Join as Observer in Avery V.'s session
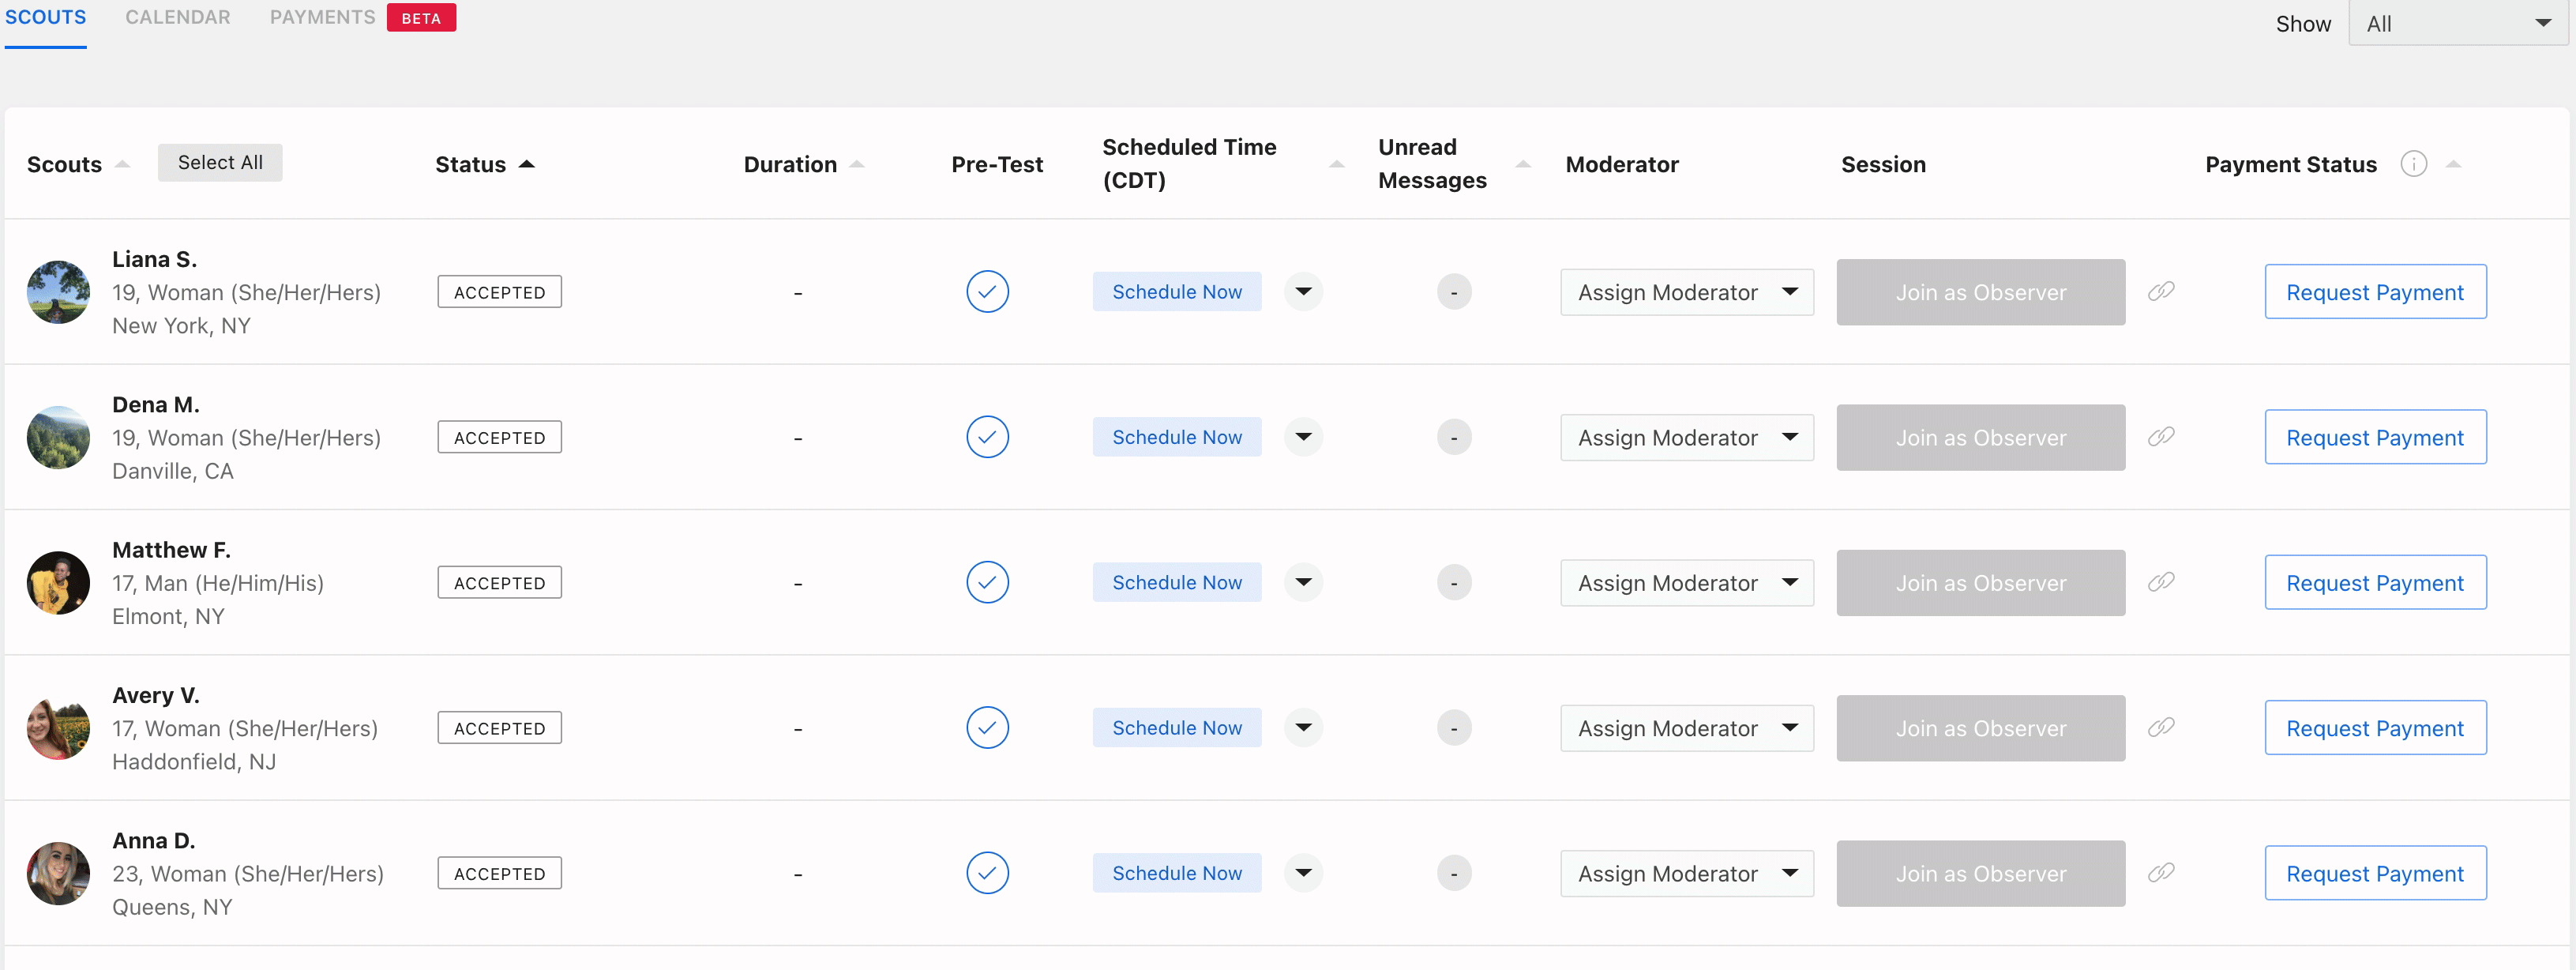This screenshot has height=970, width=2576. pyautogui.click(x=1980, y=728)
